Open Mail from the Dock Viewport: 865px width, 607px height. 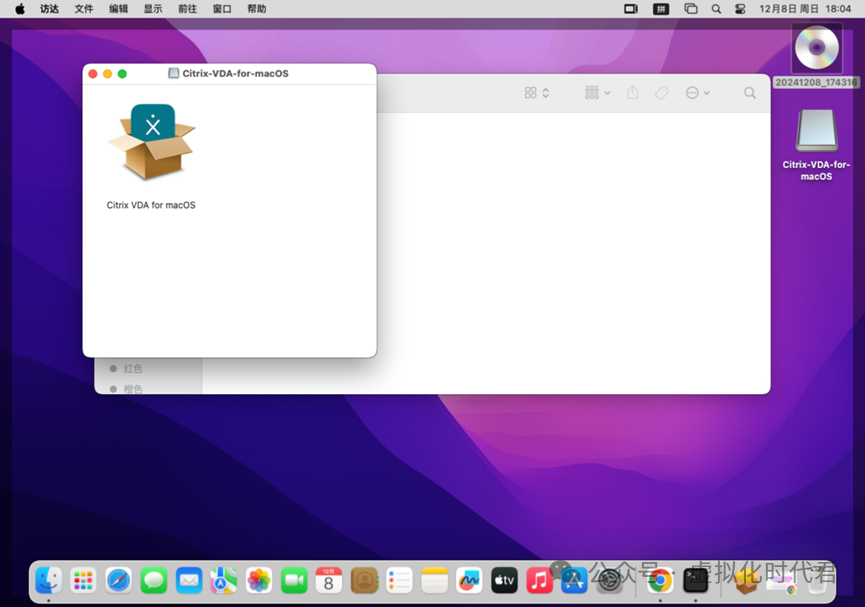point(189,581)
